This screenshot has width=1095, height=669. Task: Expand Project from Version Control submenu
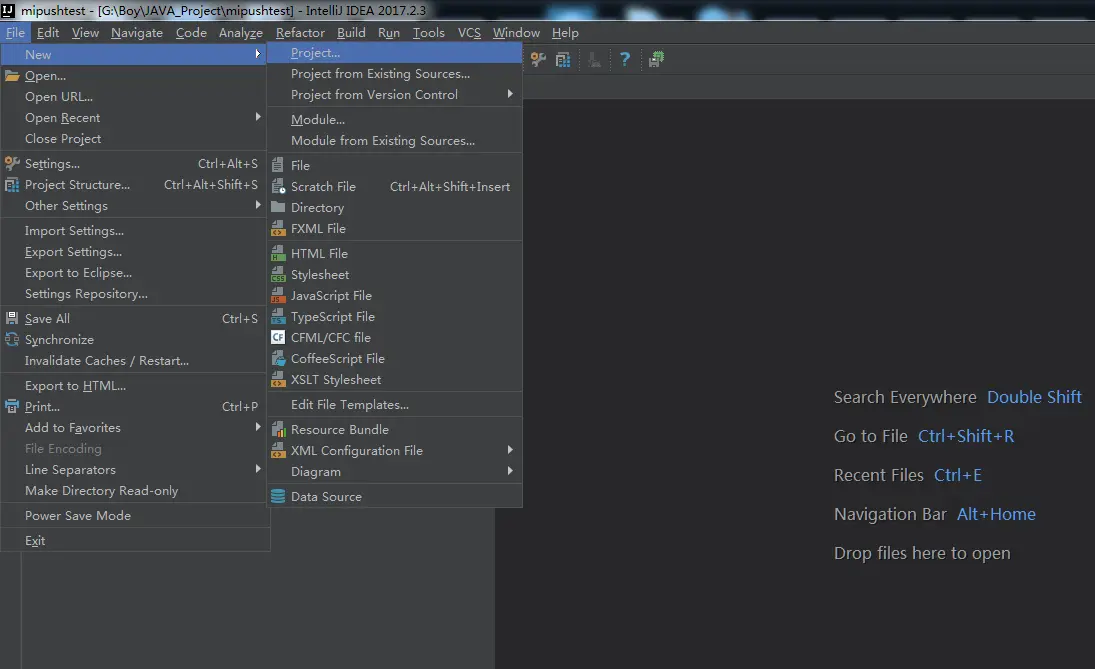395,94
